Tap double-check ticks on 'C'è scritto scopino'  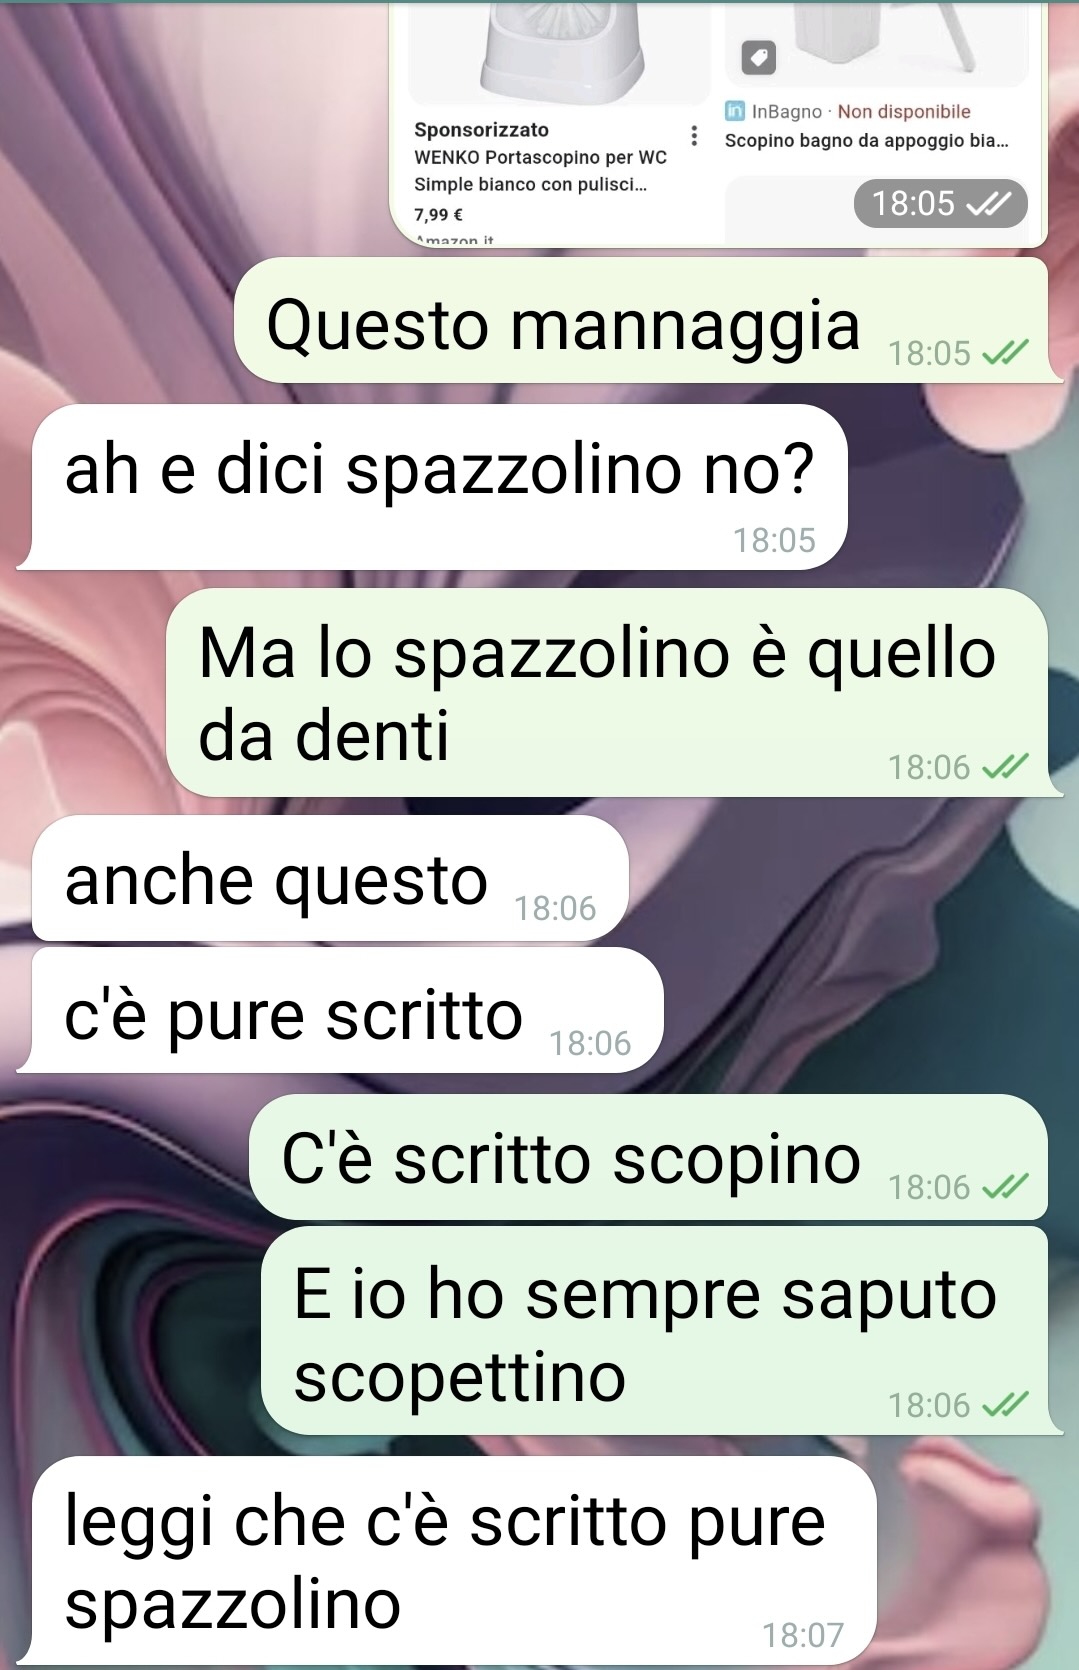click(x=1005, y=1187)
